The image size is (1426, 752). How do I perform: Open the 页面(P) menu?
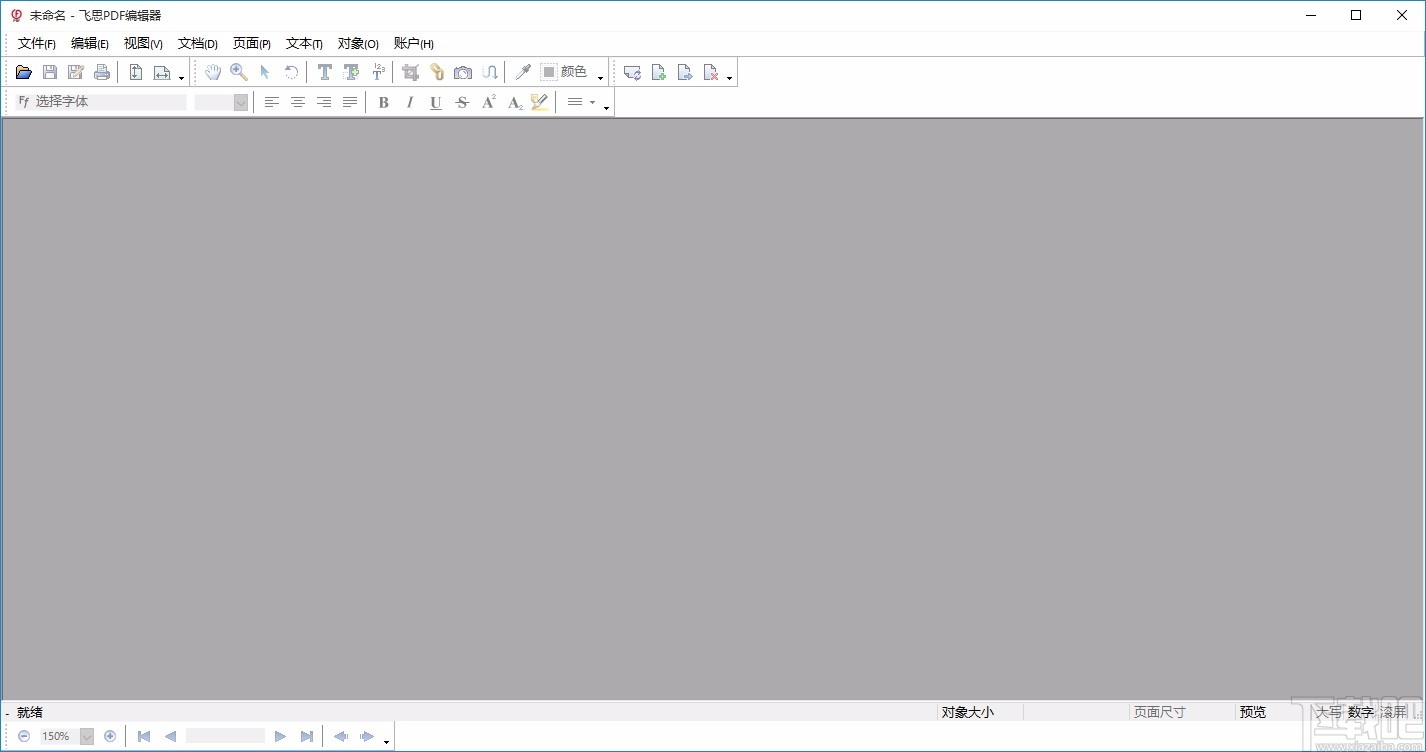click(252, 43)
